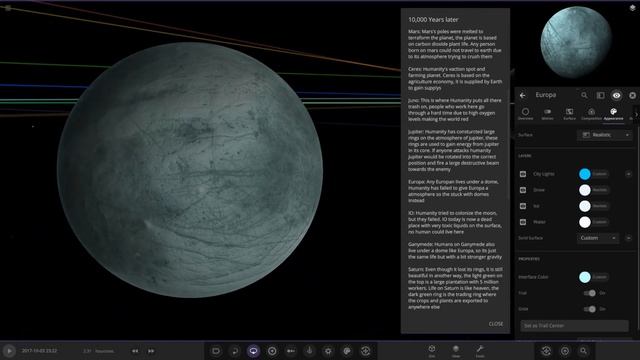Click the orbit view icon in the bottom-right bar

pyautogui.click(x=546, y=351)
